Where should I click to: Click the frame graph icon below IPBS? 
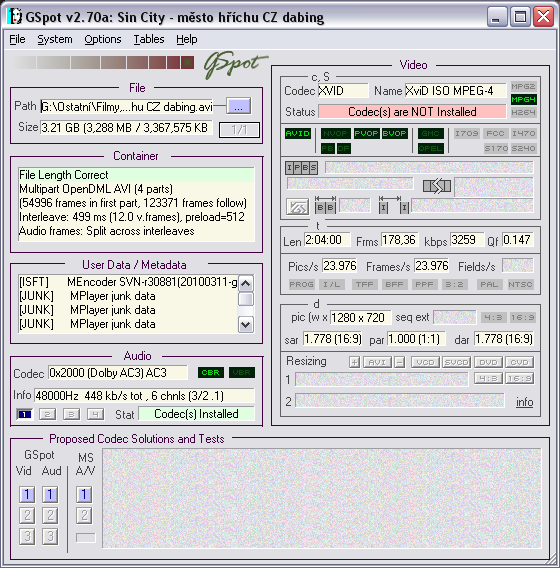click(x=297, y=207)
